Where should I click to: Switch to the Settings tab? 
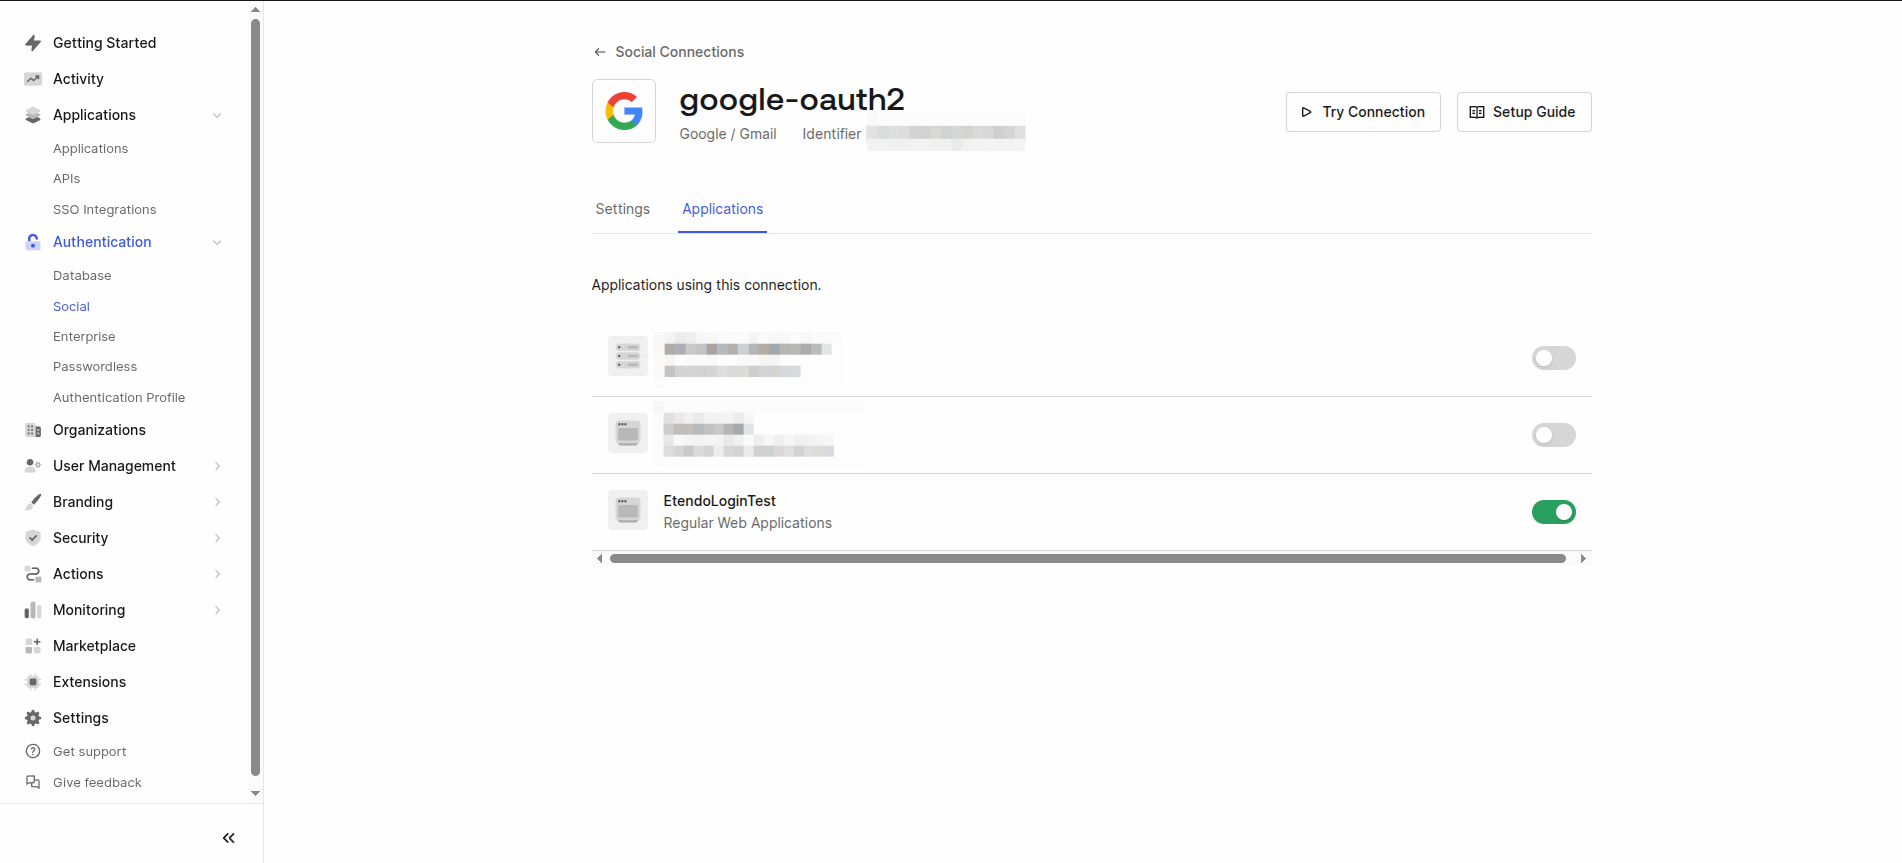point(622,209)
